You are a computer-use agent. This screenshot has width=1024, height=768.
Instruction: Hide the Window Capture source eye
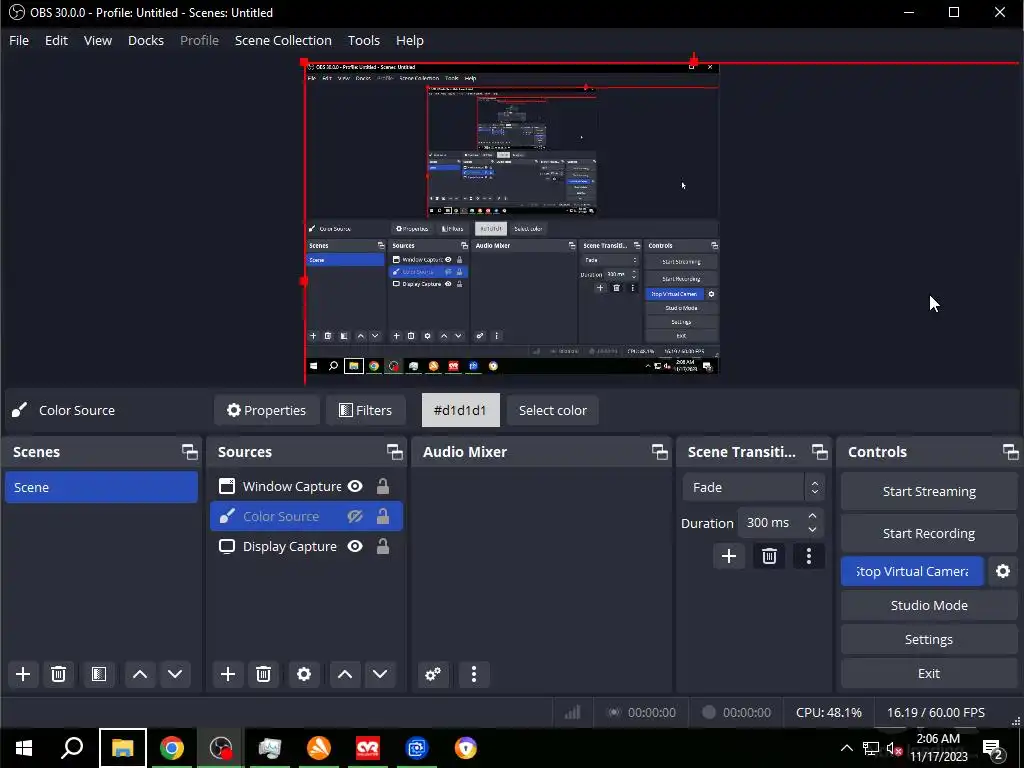tap(355, 487)
